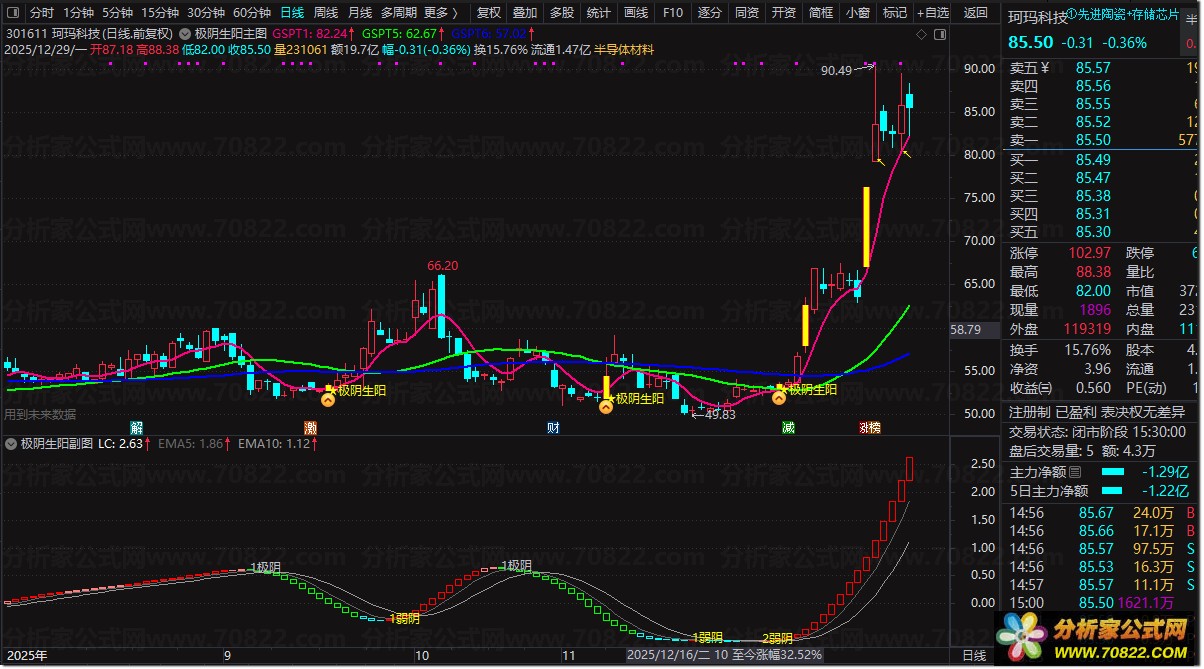
Task: Click the 买一 price 85.49
Action: tap(1094, 159)
